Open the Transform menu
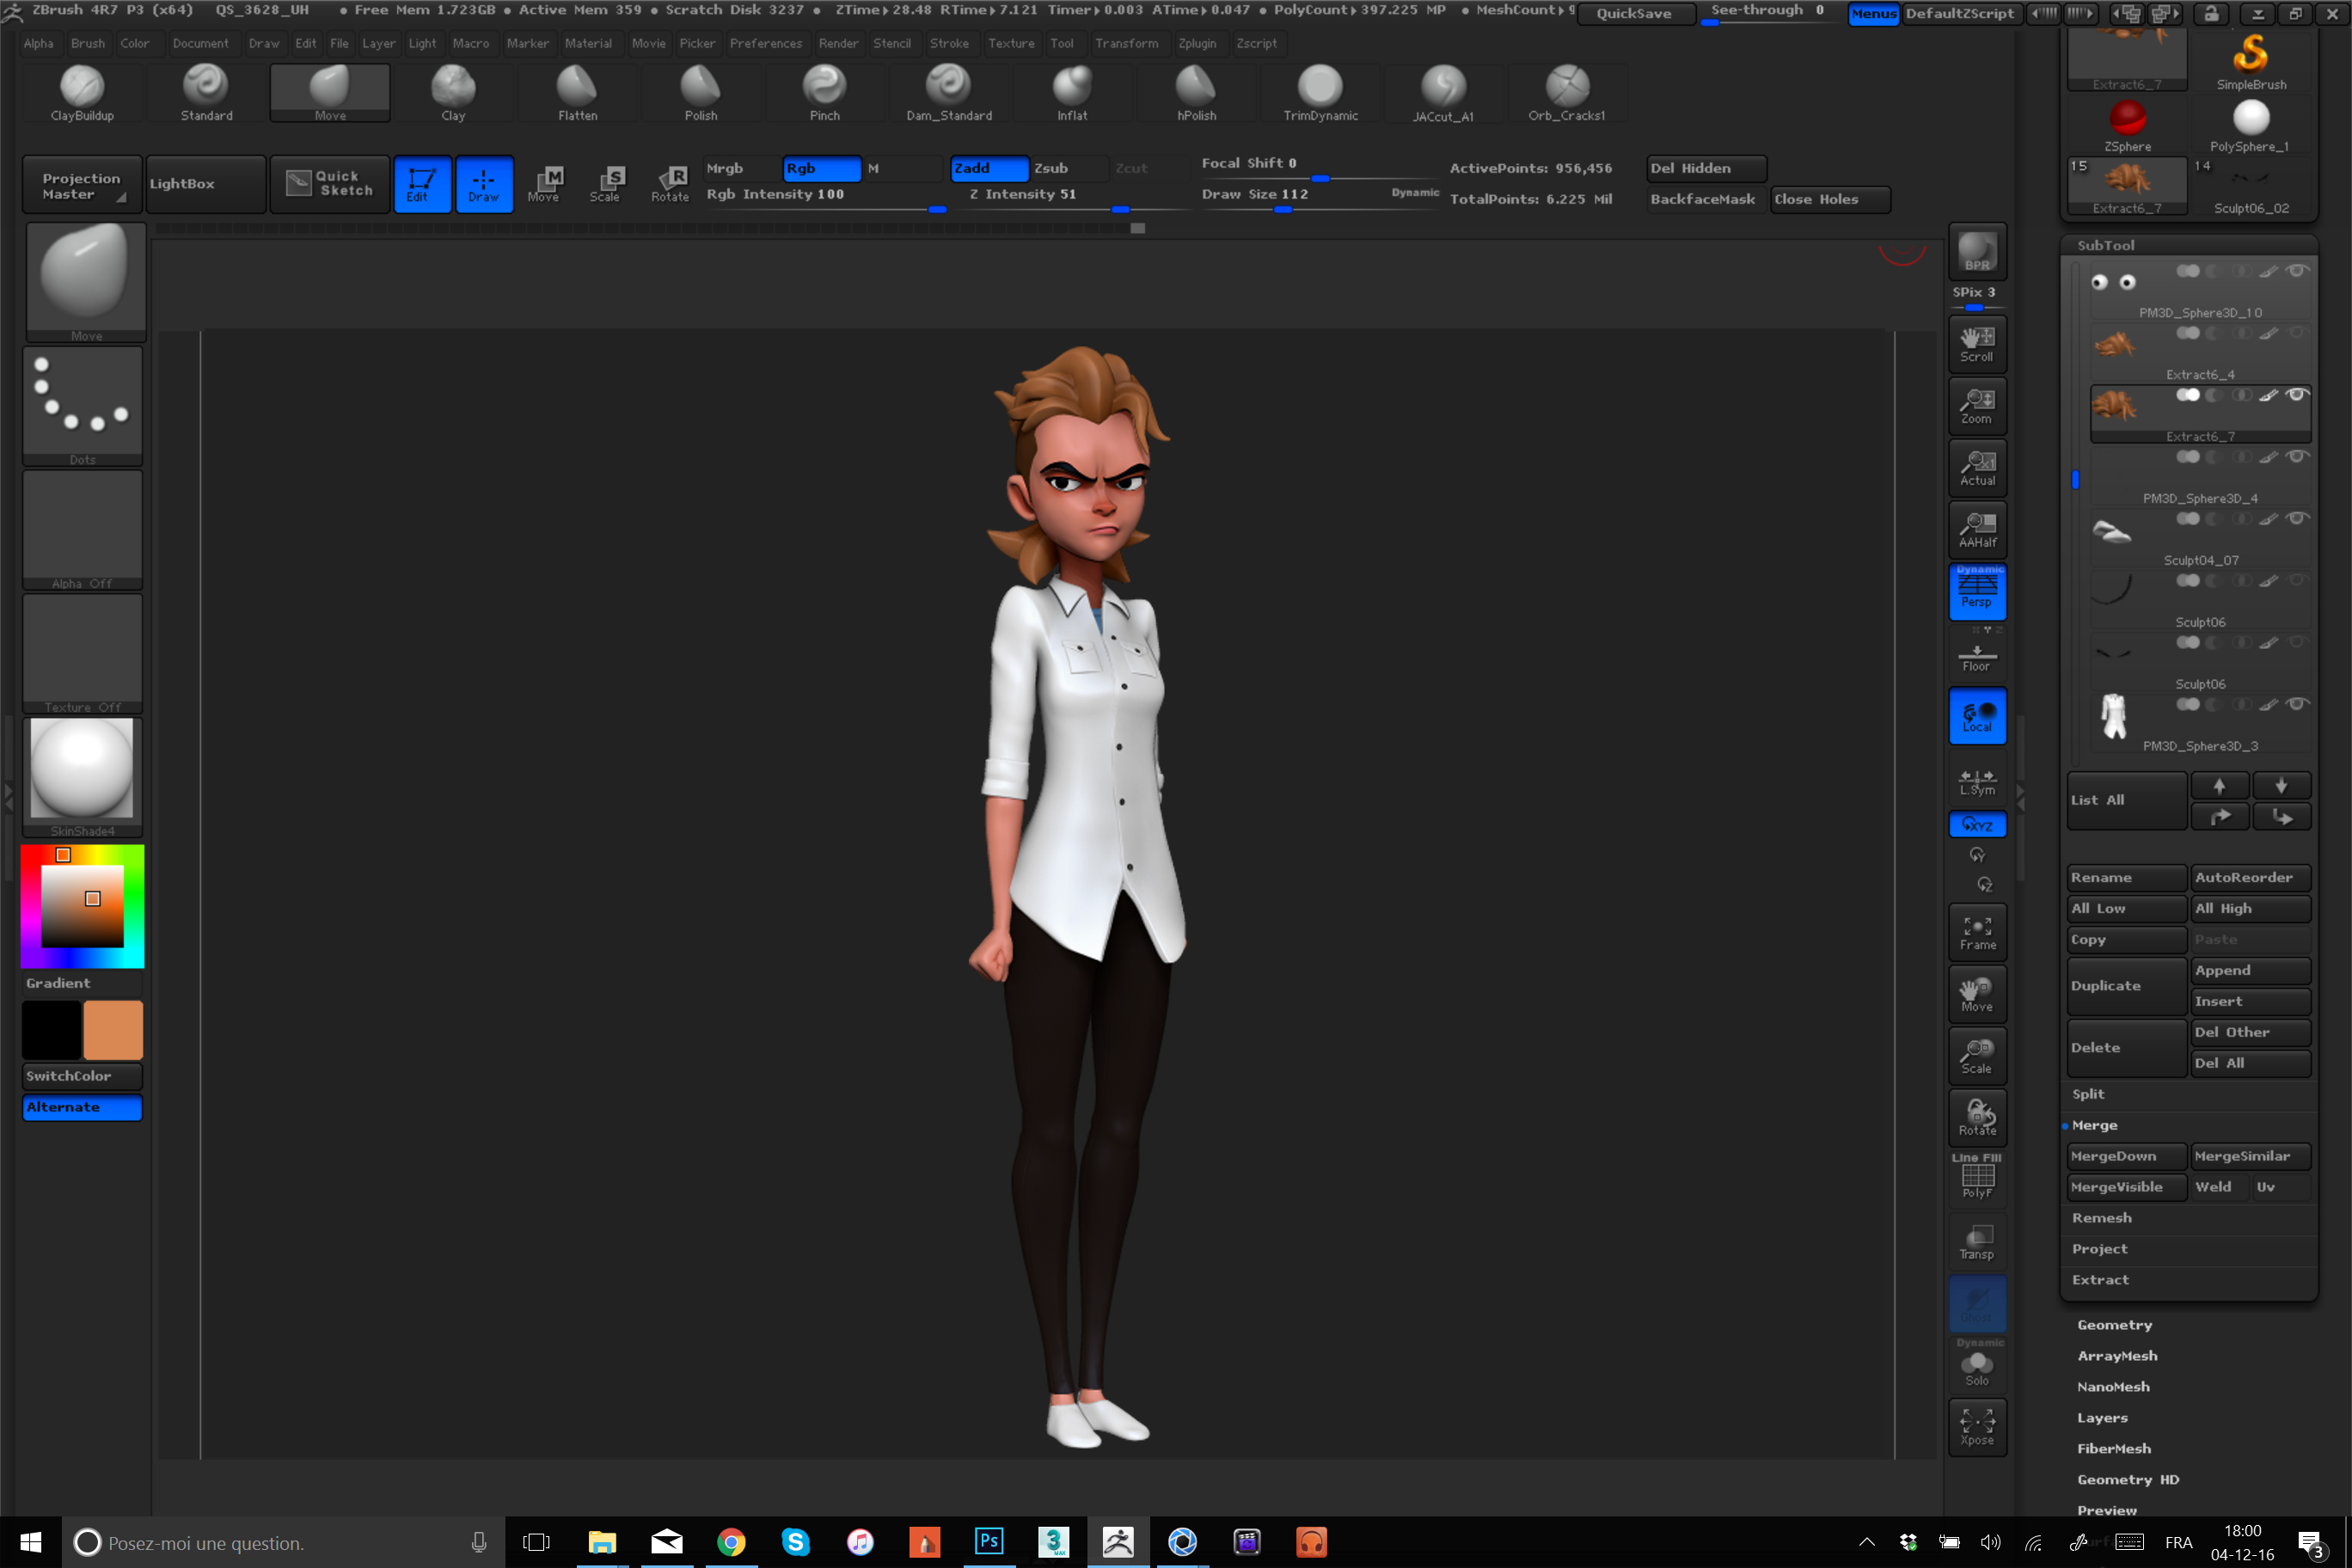Viewport: 2352px width, 1568px height. point(1126,43)
